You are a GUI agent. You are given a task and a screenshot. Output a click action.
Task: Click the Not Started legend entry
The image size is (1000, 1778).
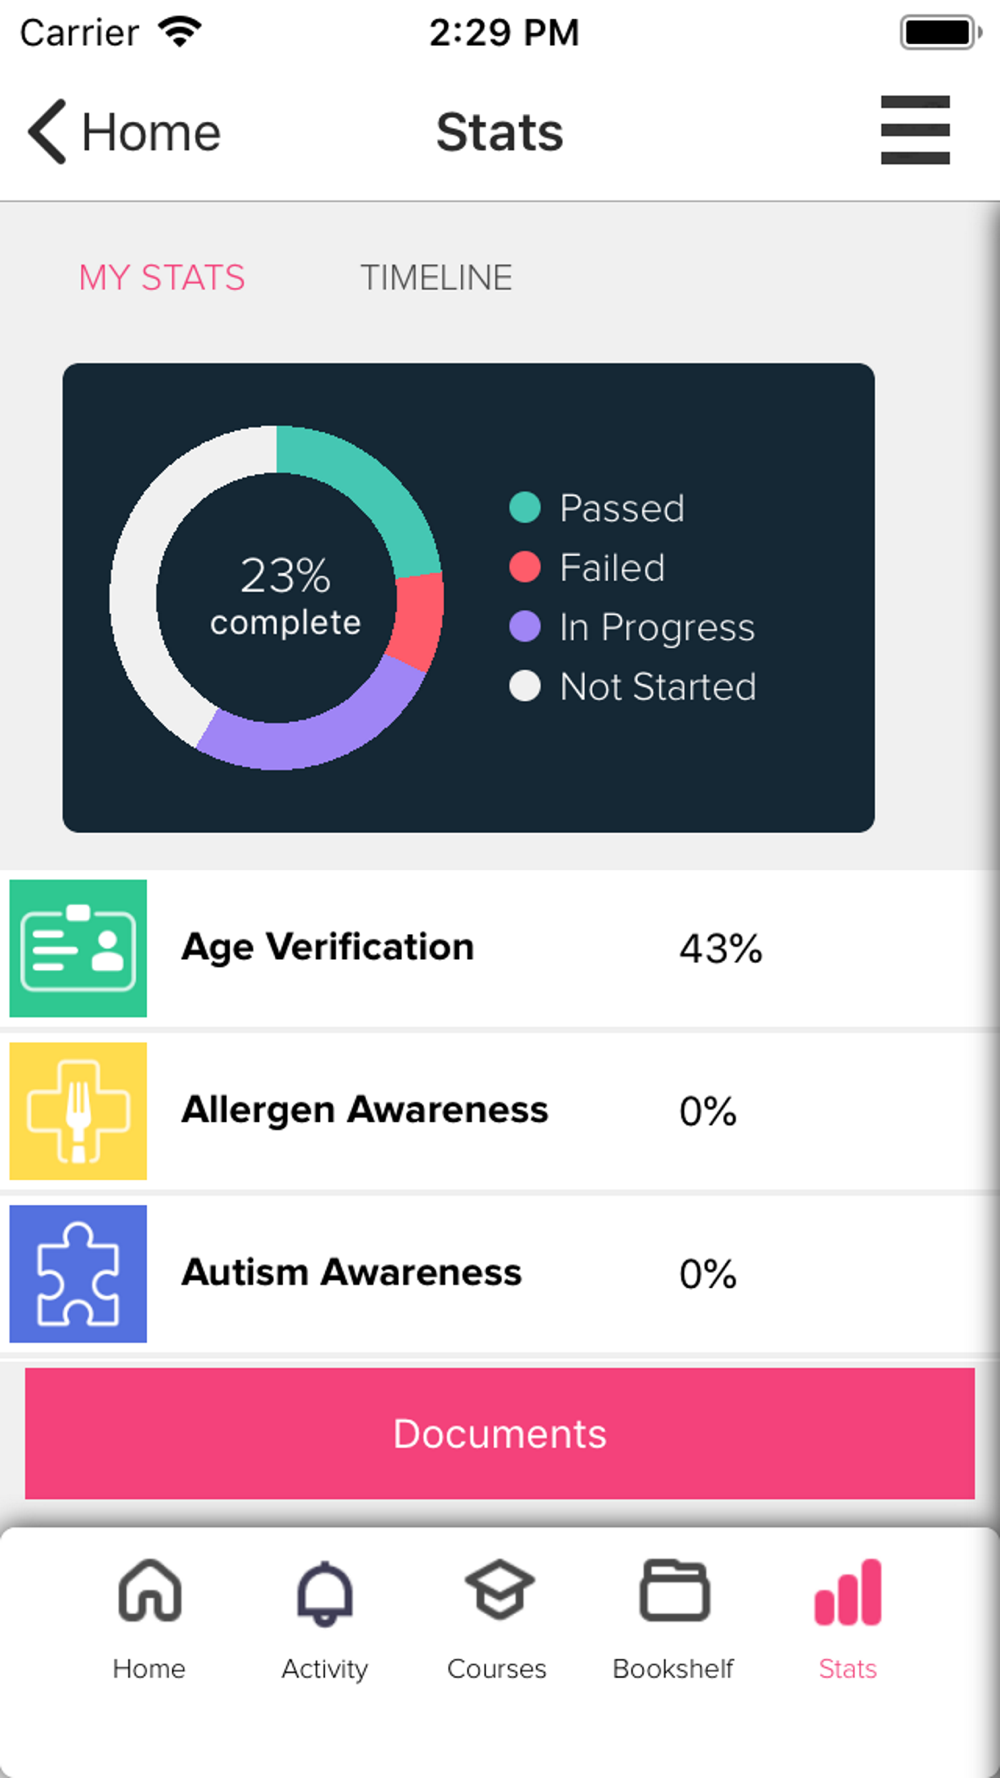pos(633,687)
